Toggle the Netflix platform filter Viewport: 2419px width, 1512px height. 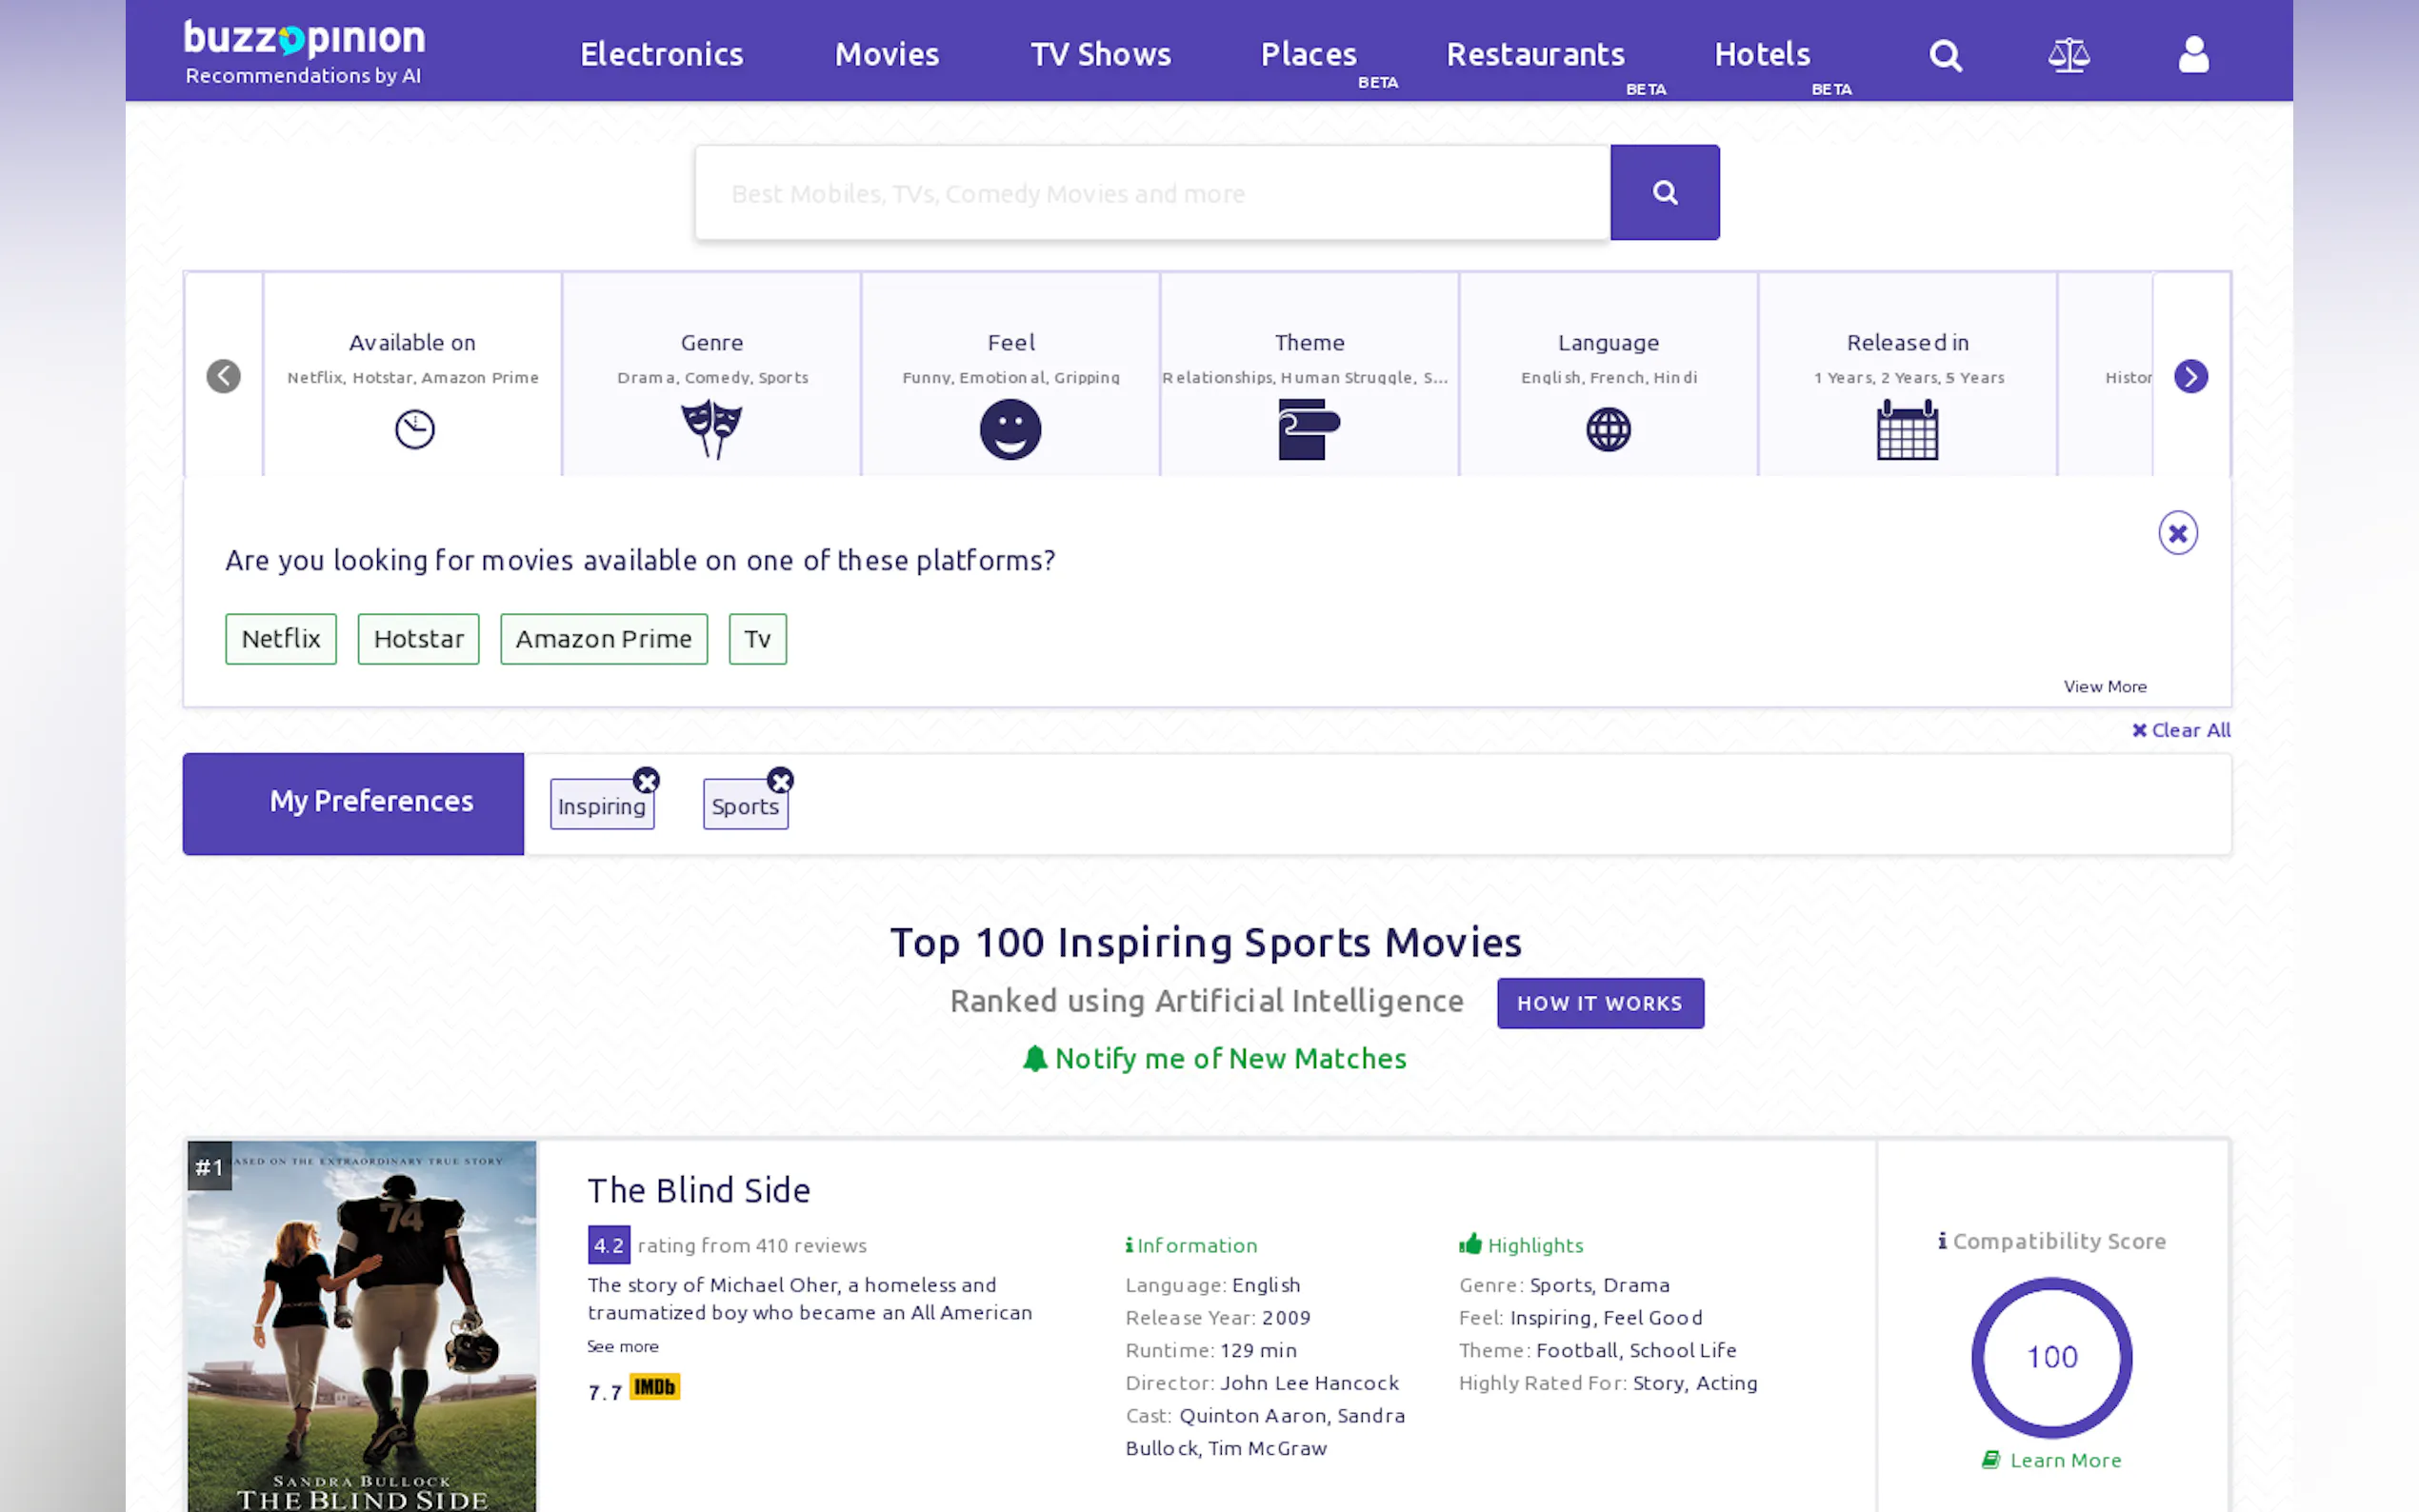point(281,639)
